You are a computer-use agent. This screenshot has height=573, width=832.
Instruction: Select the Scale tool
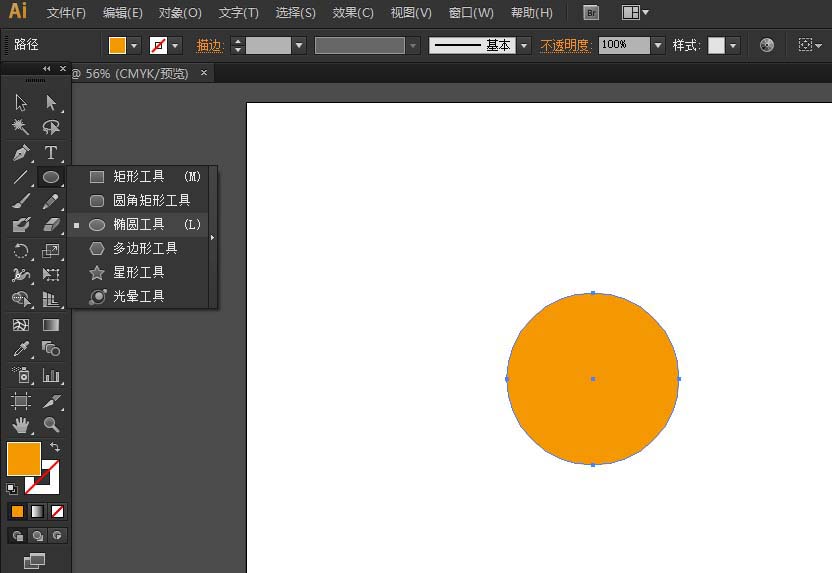pyautogui.click(x=51, y=250)
